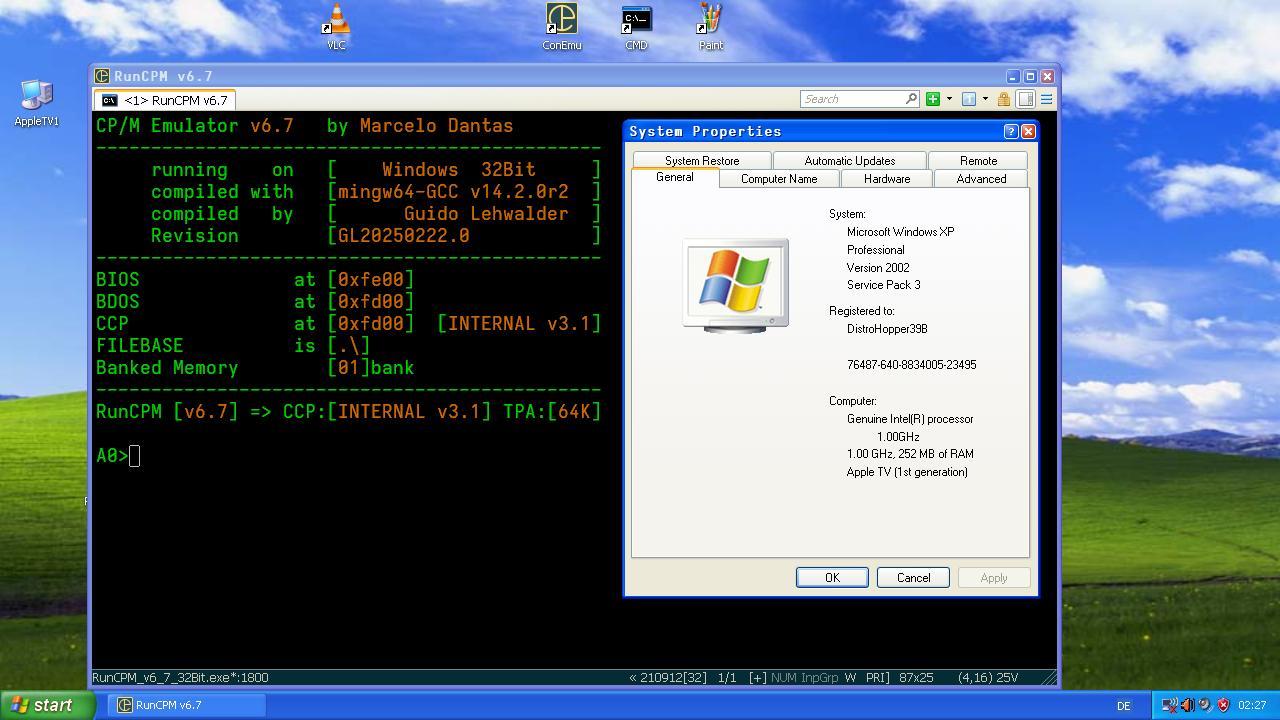Click the '1/1' console count in status bar
The height and width of the screenshot is (720, 1280).
pos(727,677)
